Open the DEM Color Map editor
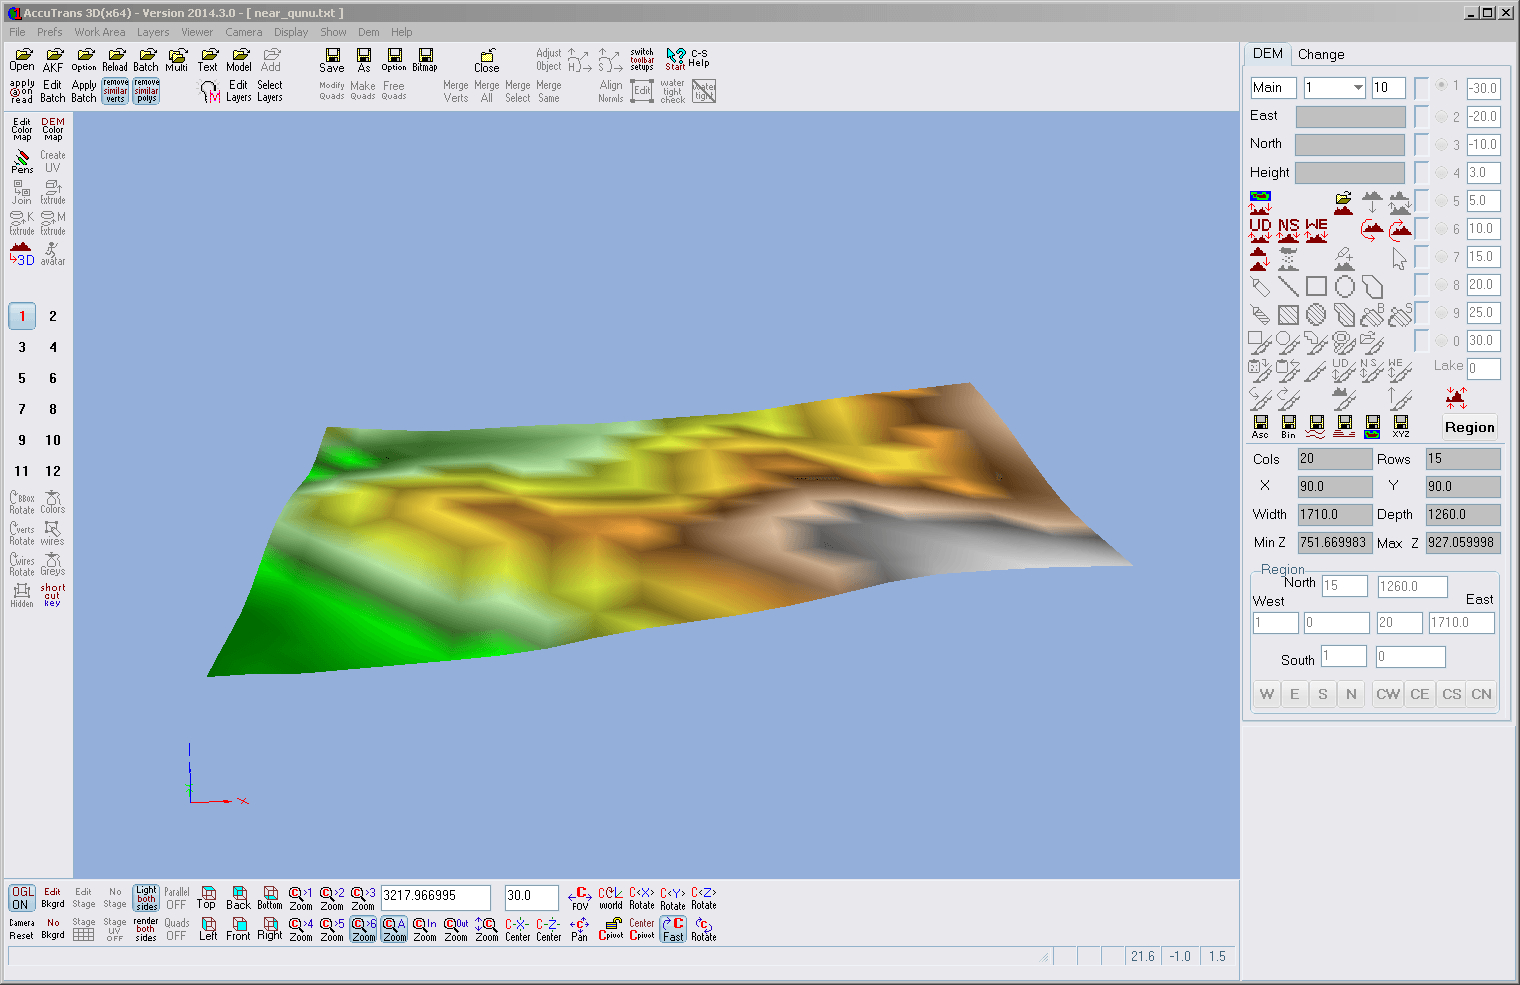Screen dimensions: 1520x985 [51, 128]
